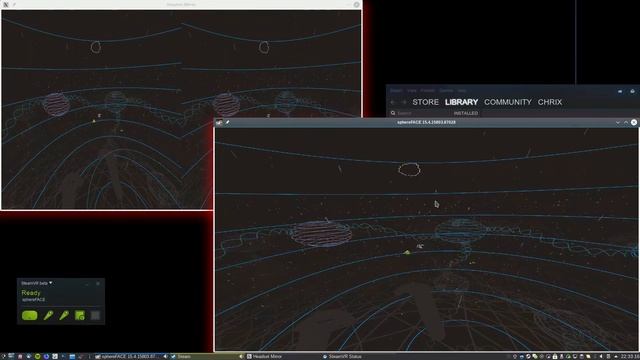Click the sphereFACE window menu icon in titlebar
The image size is (640, 360).
click(219, 122)
